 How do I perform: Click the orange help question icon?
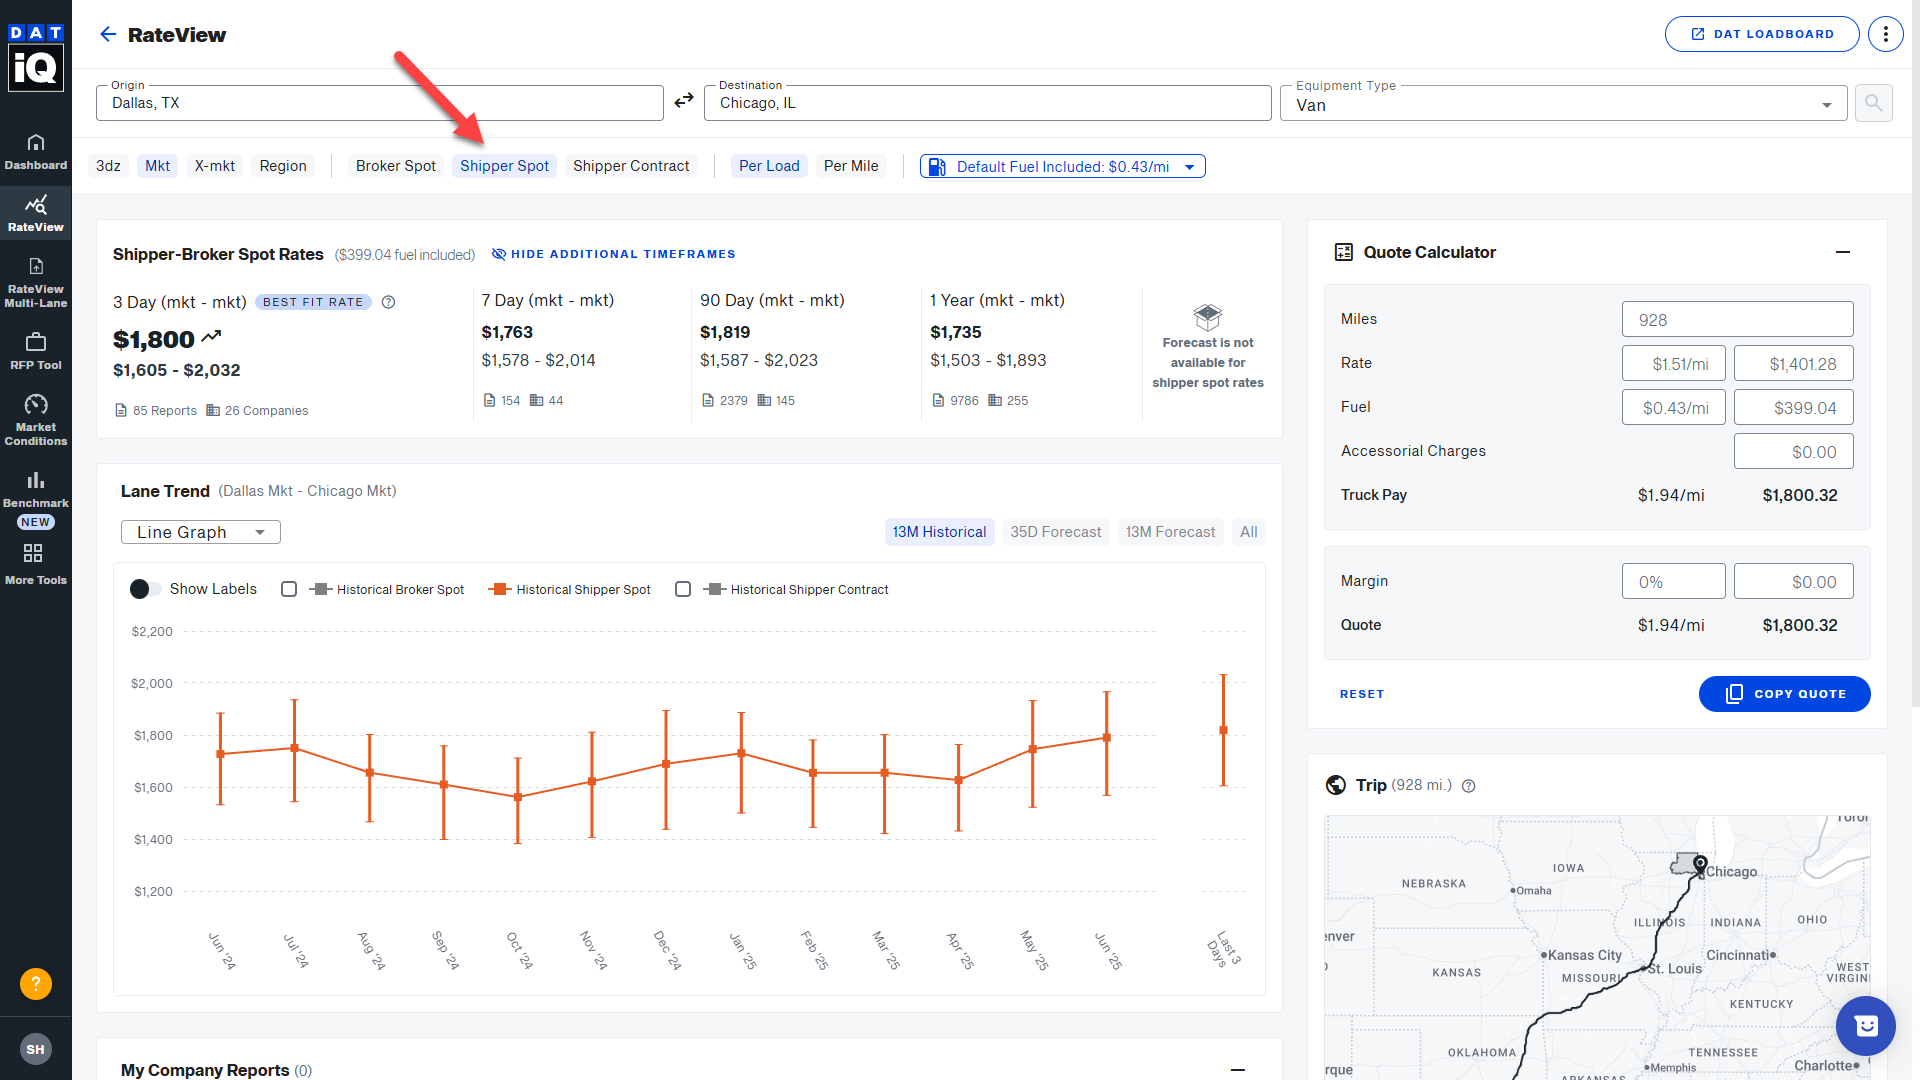coord(36,984)
